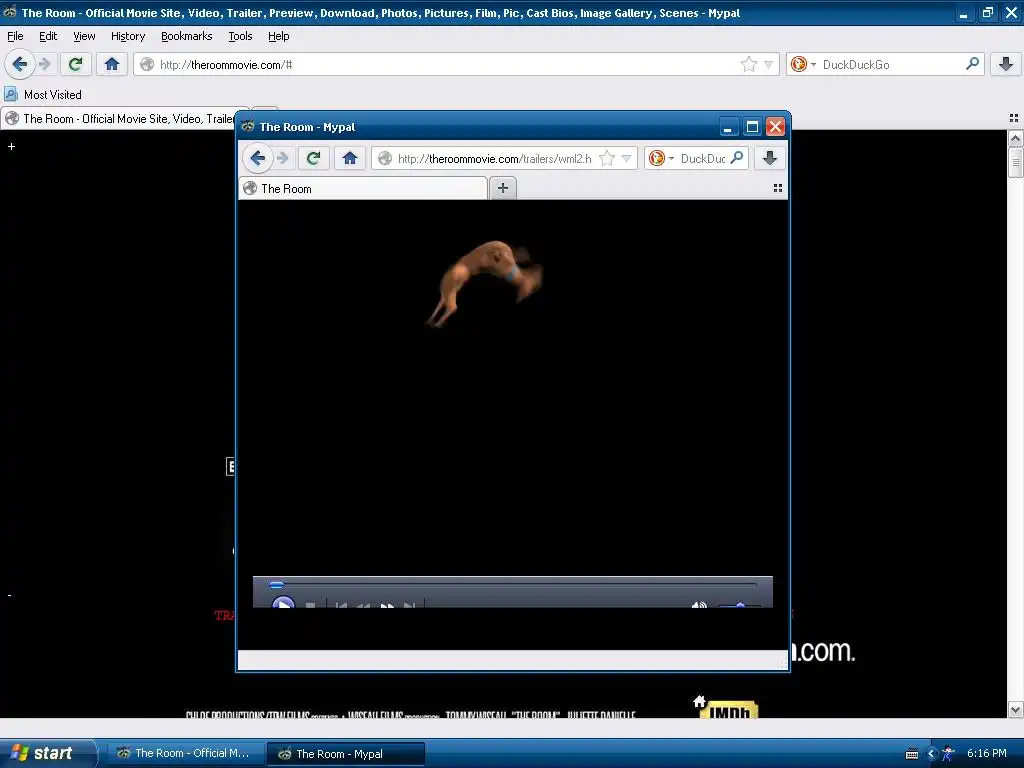
Task: Click the video seek progress bar
Action: click(513, 584)
